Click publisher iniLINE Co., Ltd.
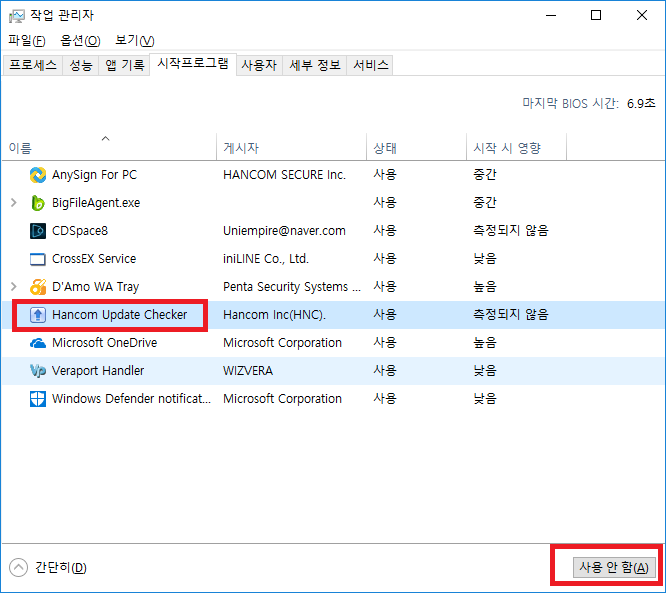Image resolution: width=666 pixels, height=593 pixels. point(266,259)
